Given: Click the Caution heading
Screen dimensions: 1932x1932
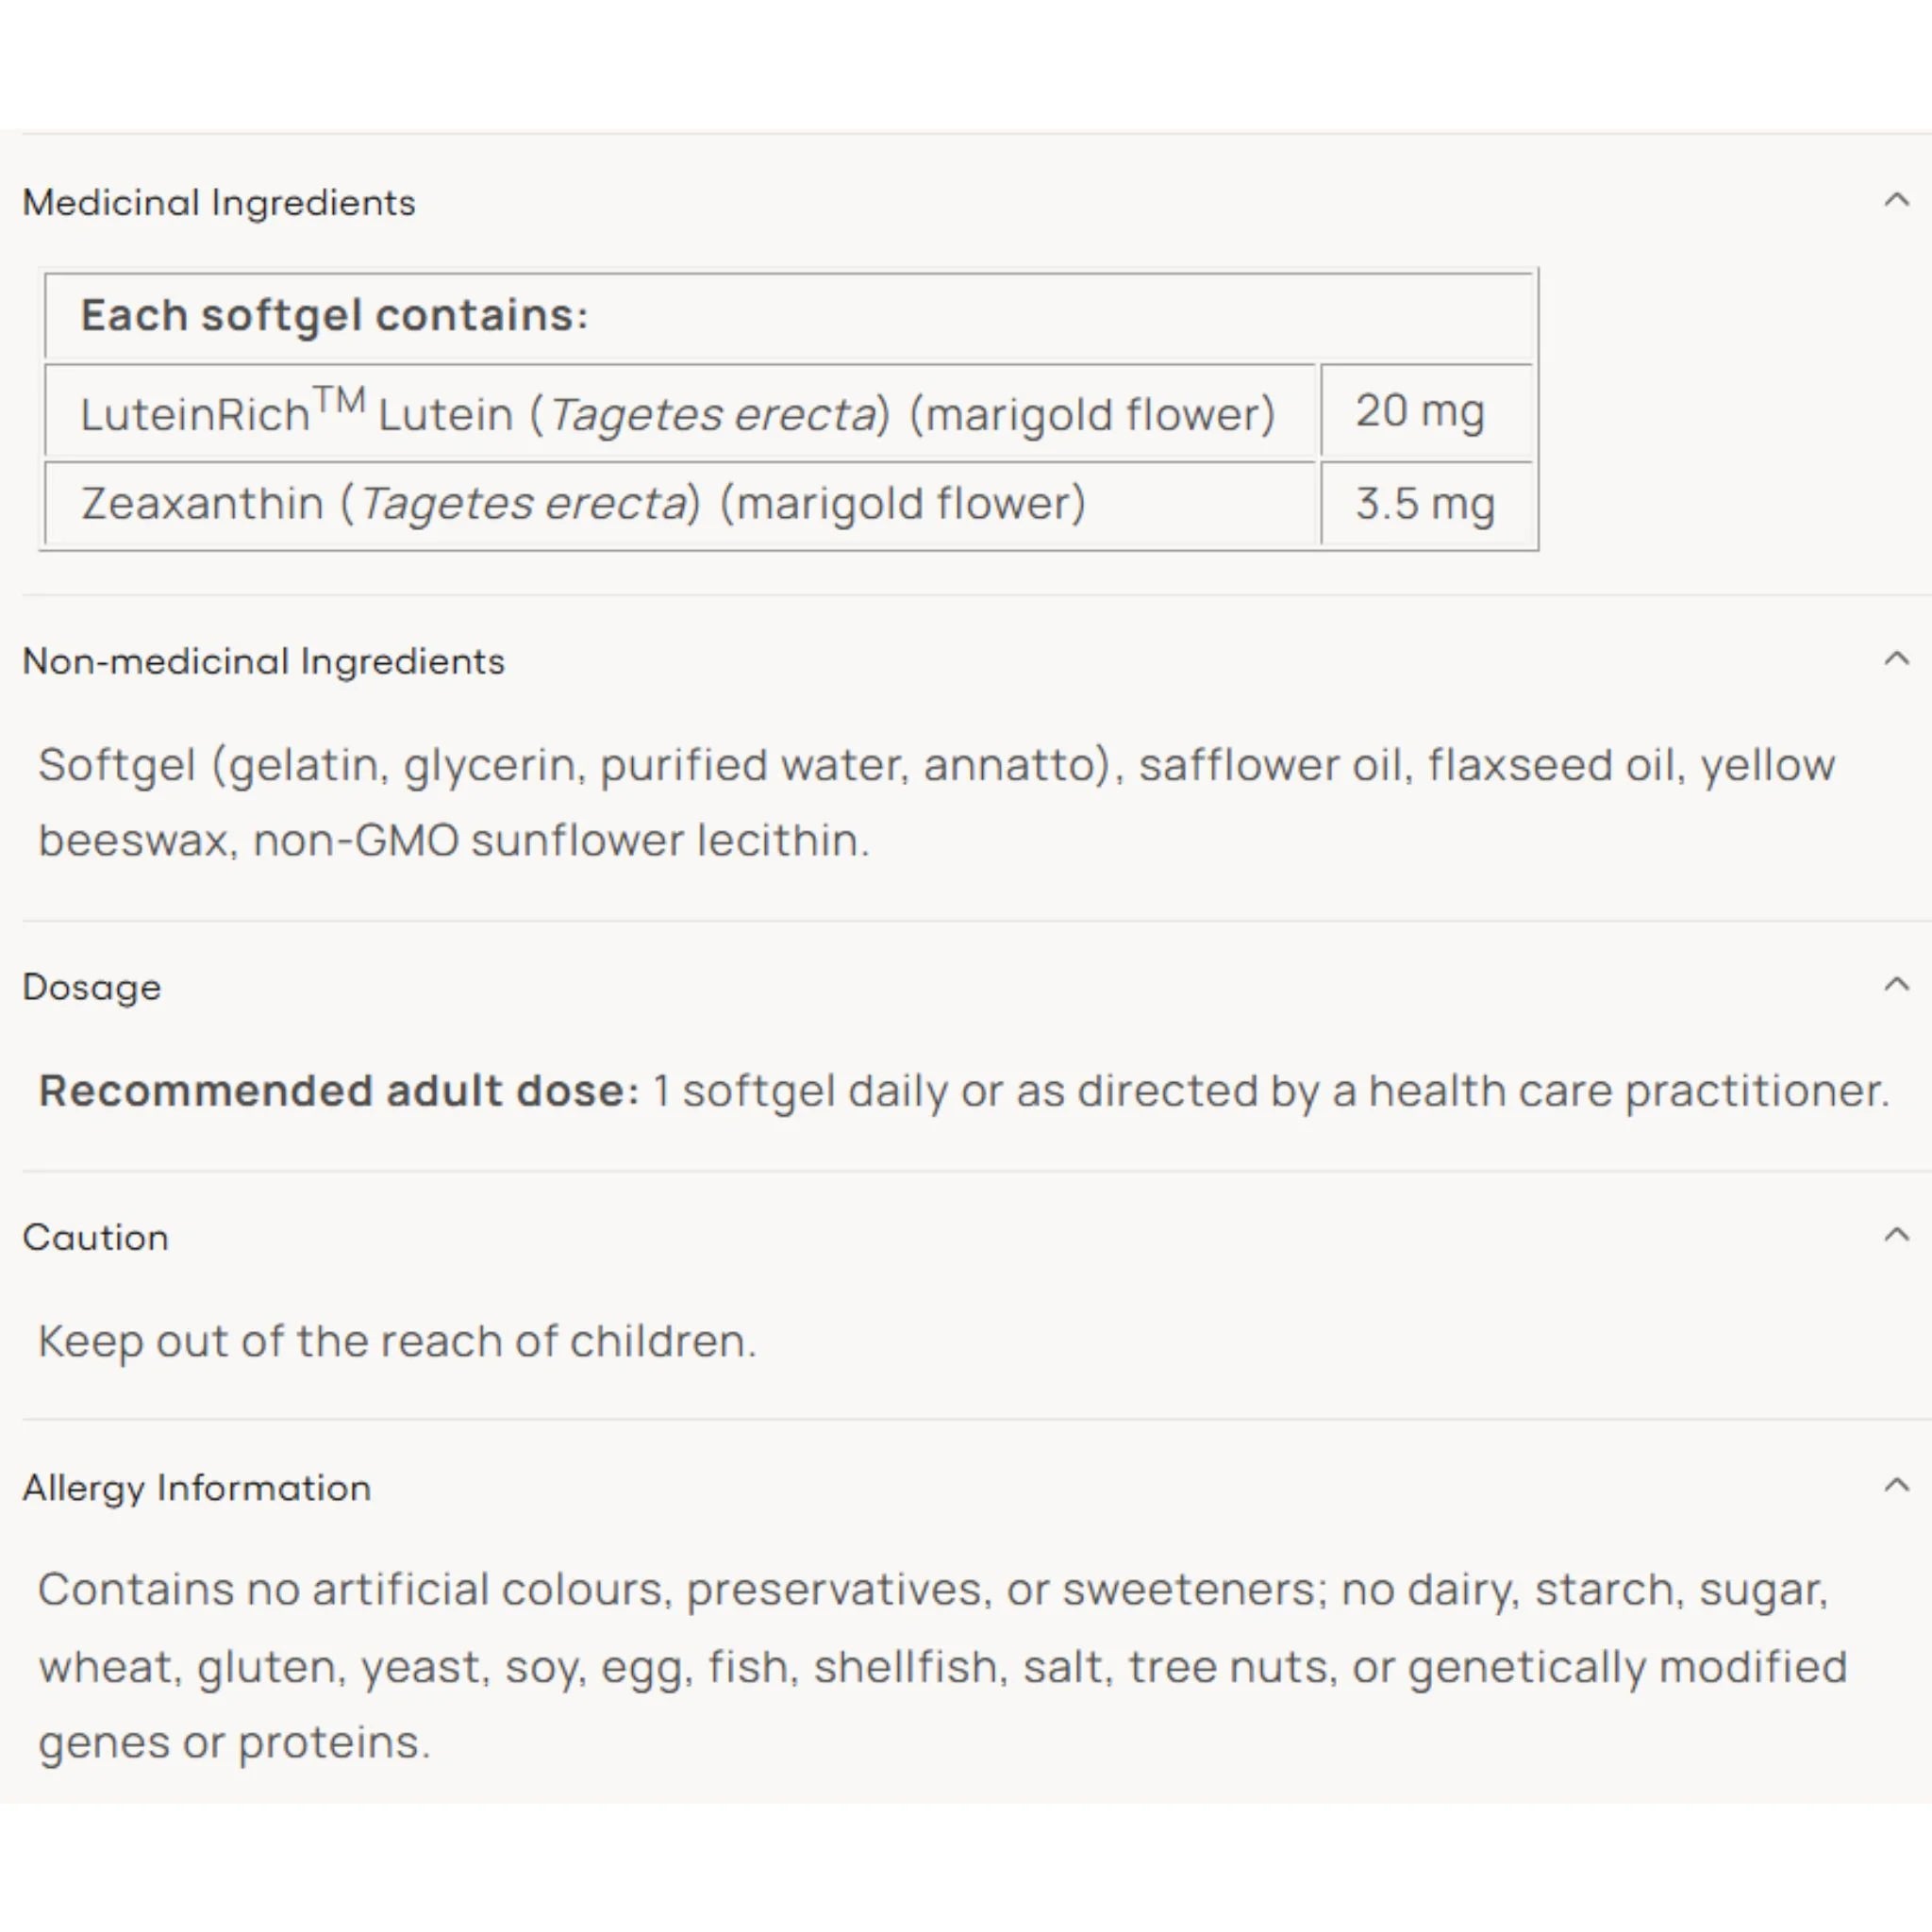Looking at the screenshot, I should tap(96, 1238).
